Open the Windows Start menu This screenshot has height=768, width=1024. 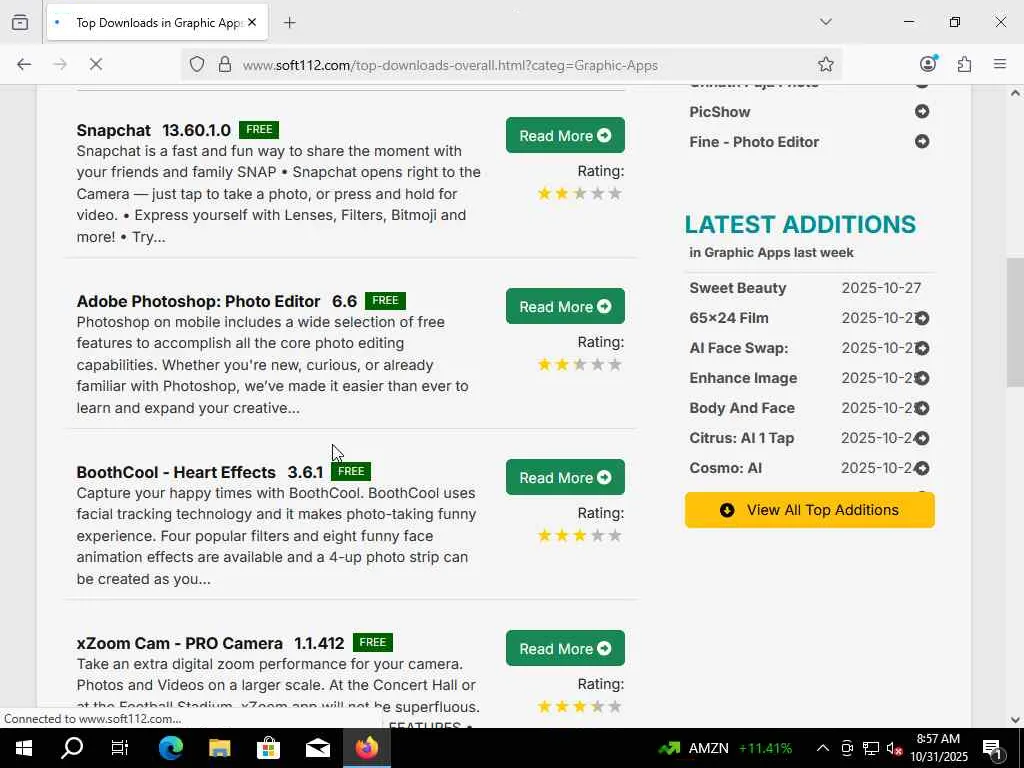pos(24,748)
